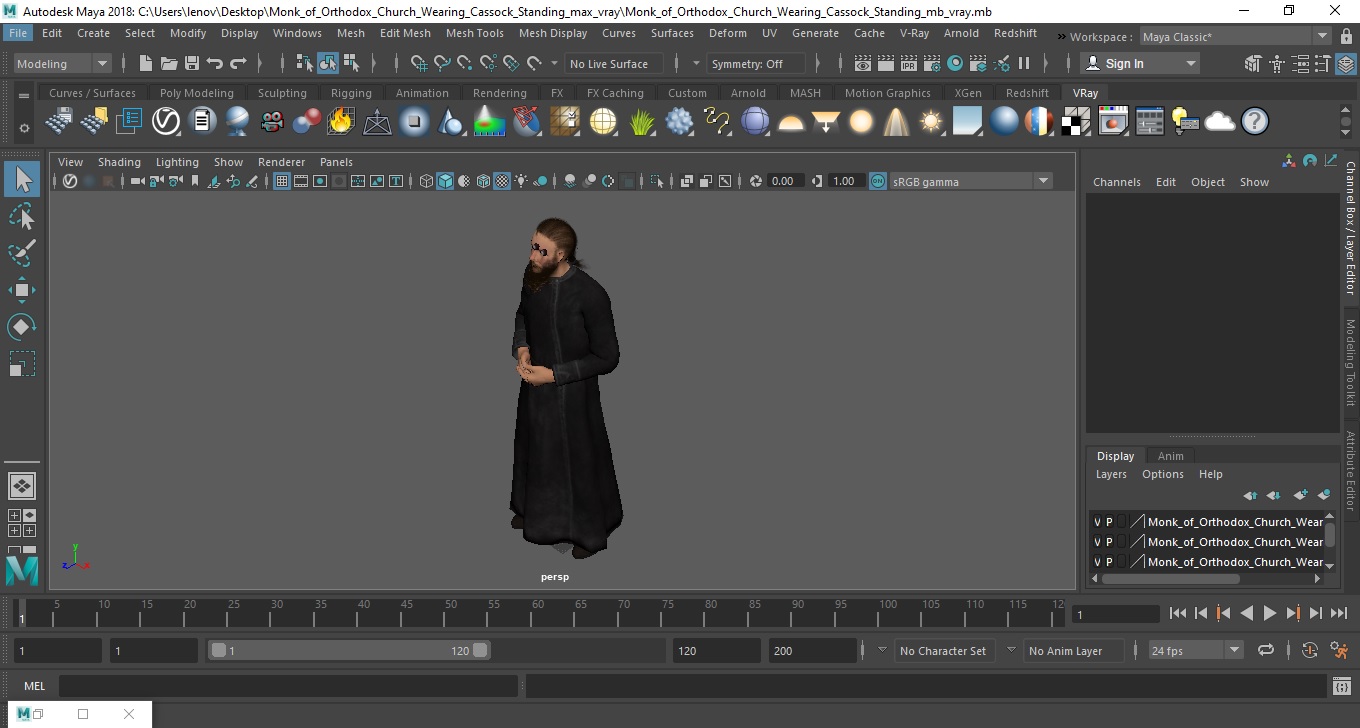Open the shelf gear options menu
1360x728 pixels.
pyautogui.click(x=24, y=128)
